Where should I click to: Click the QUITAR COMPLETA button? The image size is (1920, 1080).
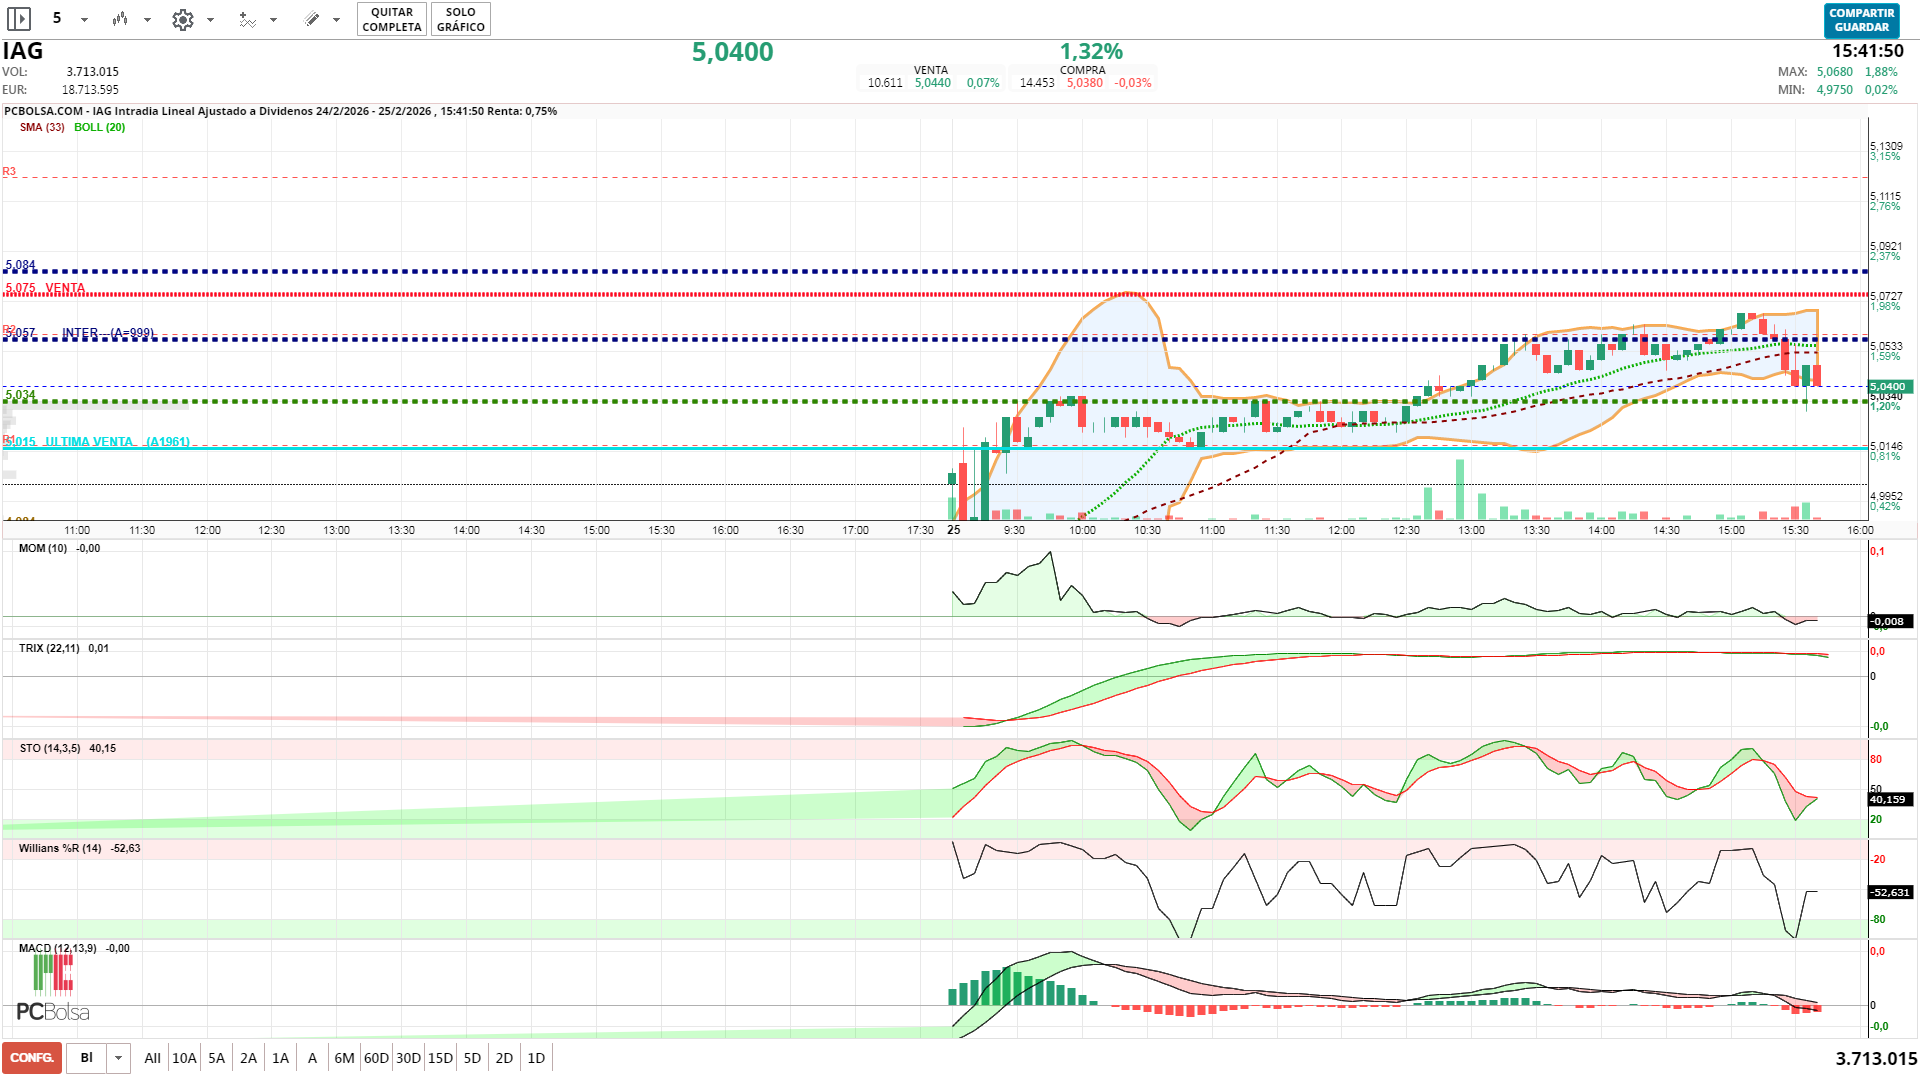point(391,19)
